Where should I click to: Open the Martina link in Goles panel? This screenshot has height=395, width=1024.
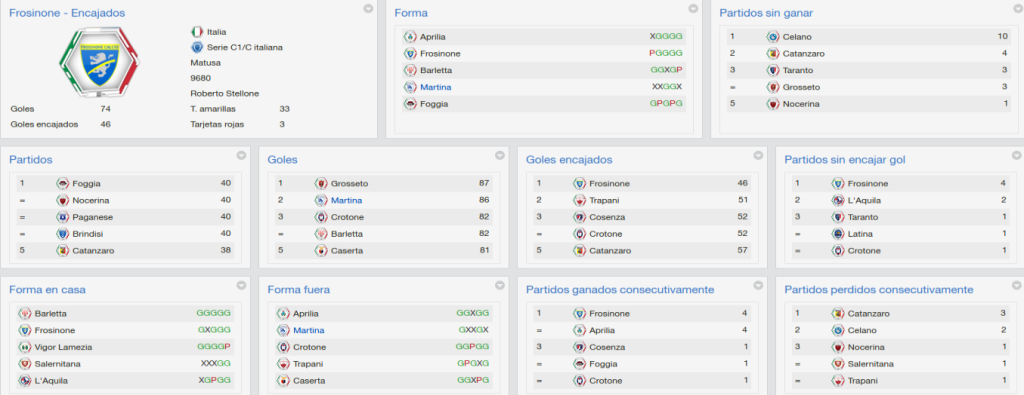346,200
